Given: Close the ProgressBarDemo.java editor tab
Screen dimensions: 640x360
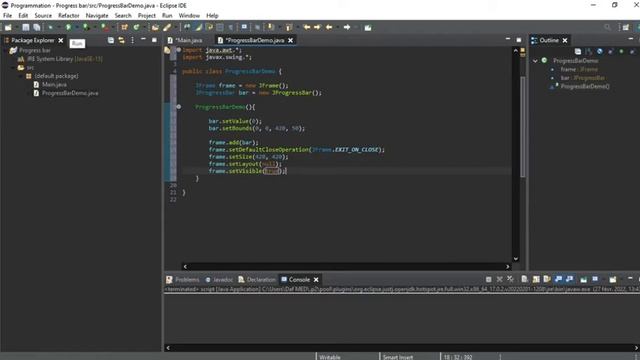Looking at the screenshot, I should pyautogui.click(x=290, y=40).
